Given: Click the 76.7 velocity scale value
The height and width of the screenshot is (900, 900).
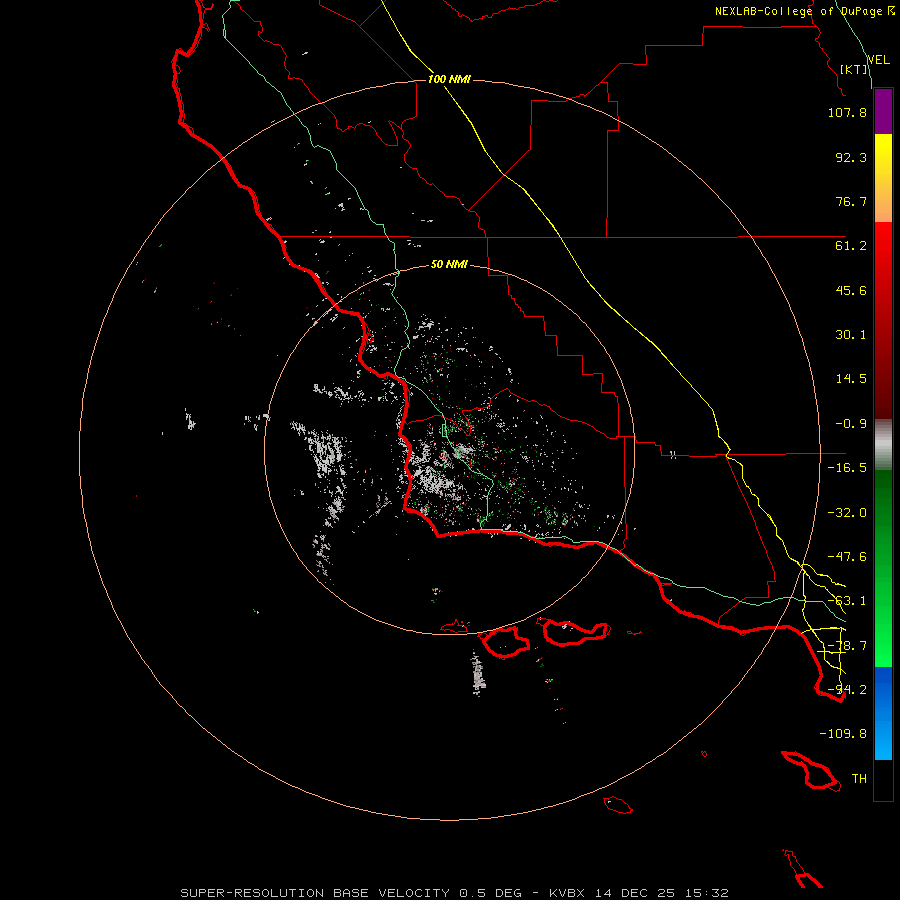Looking at the screenshot, I should (851, 201).
